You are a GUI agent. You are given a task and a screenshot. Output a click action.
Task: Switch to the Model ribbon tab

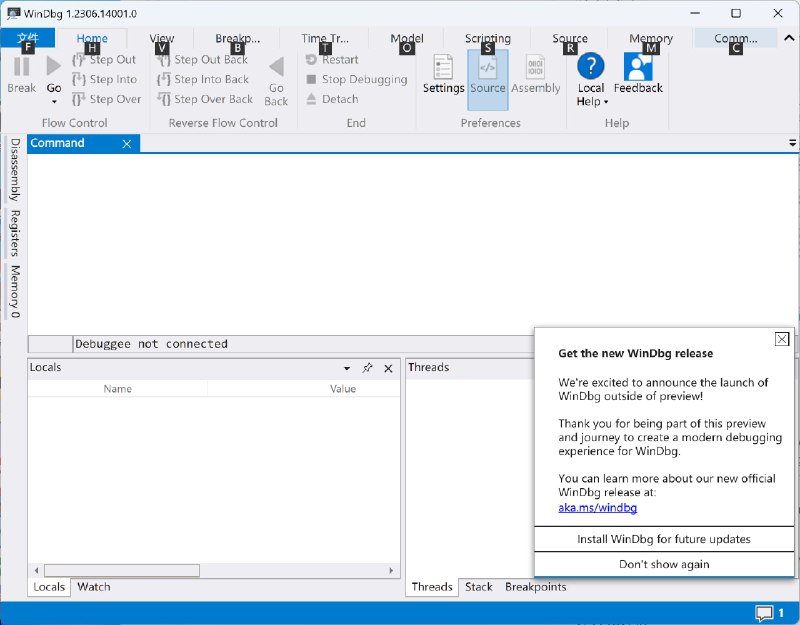(x=407, y=38)
